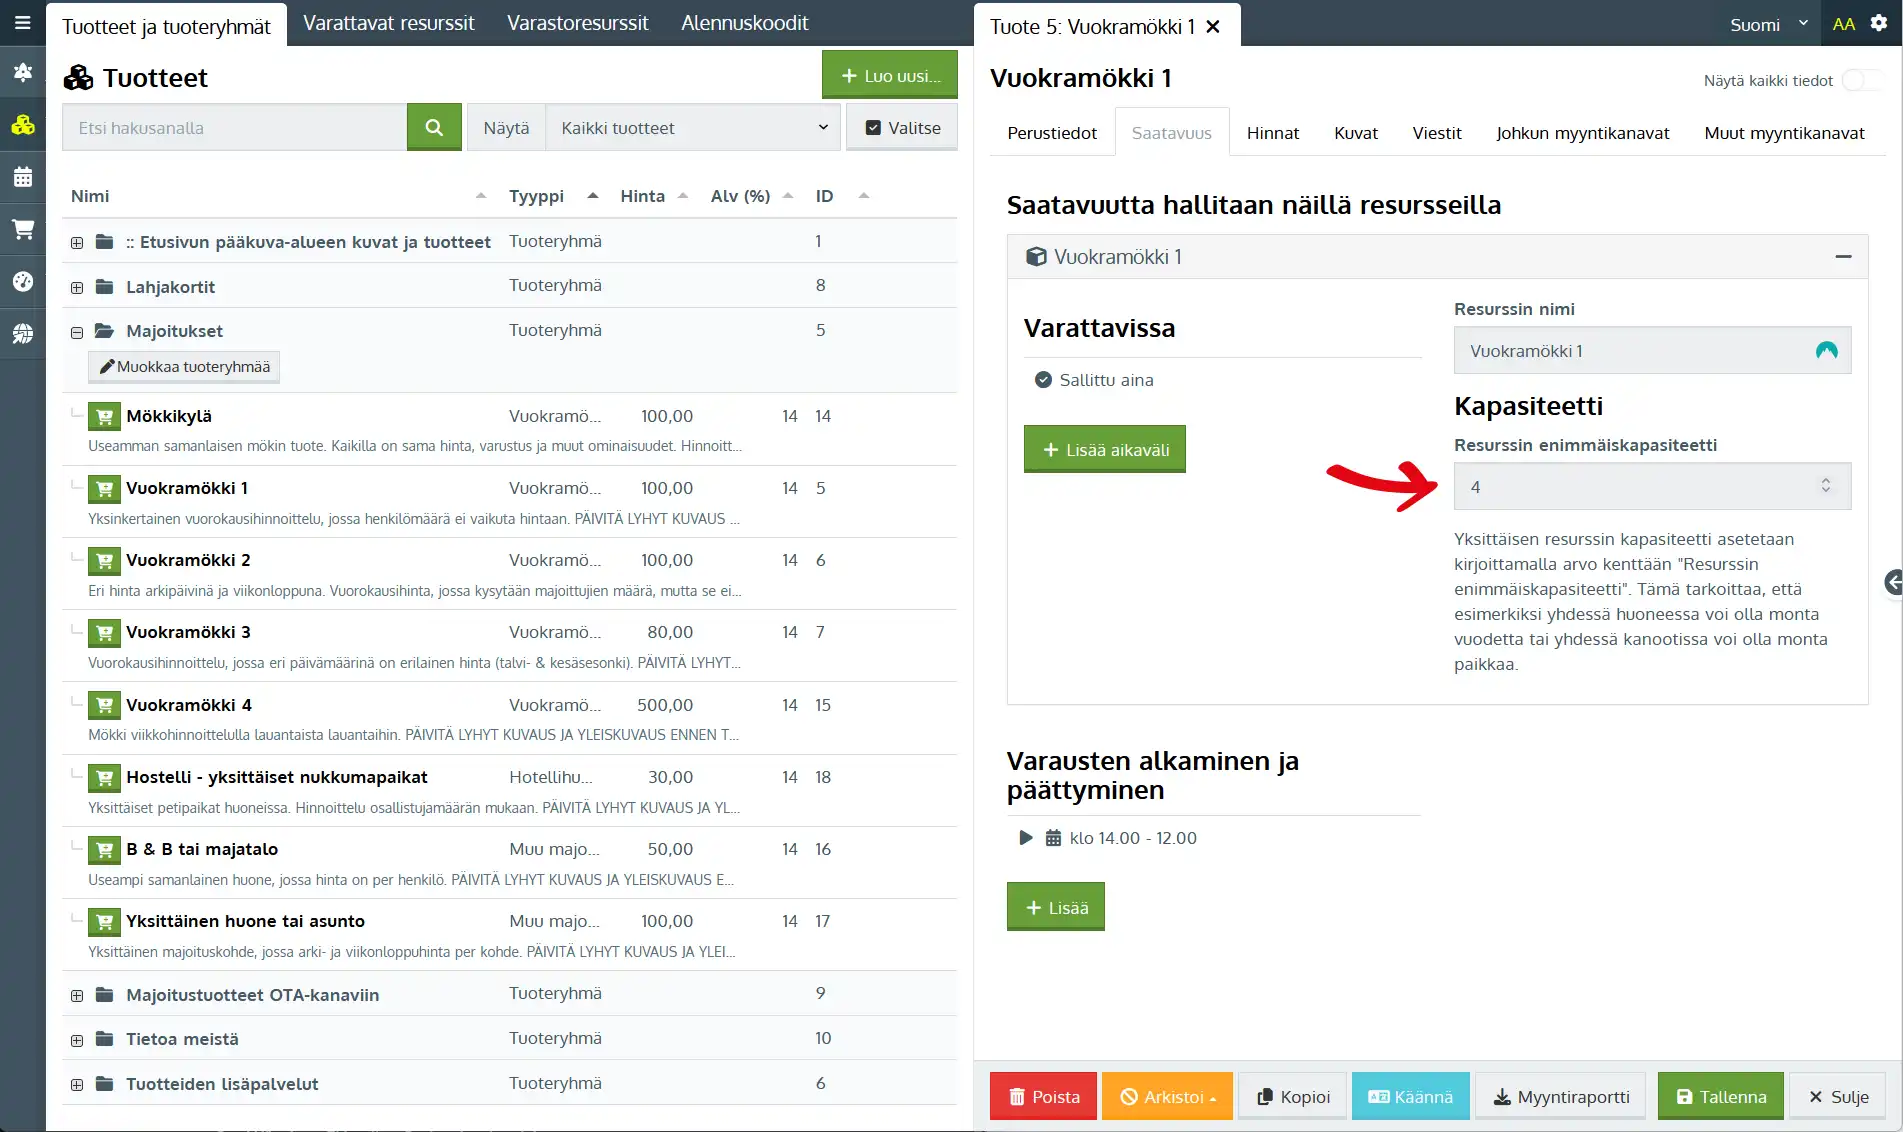Toggle the Näytä kaikki tiedot switch

1859,80
